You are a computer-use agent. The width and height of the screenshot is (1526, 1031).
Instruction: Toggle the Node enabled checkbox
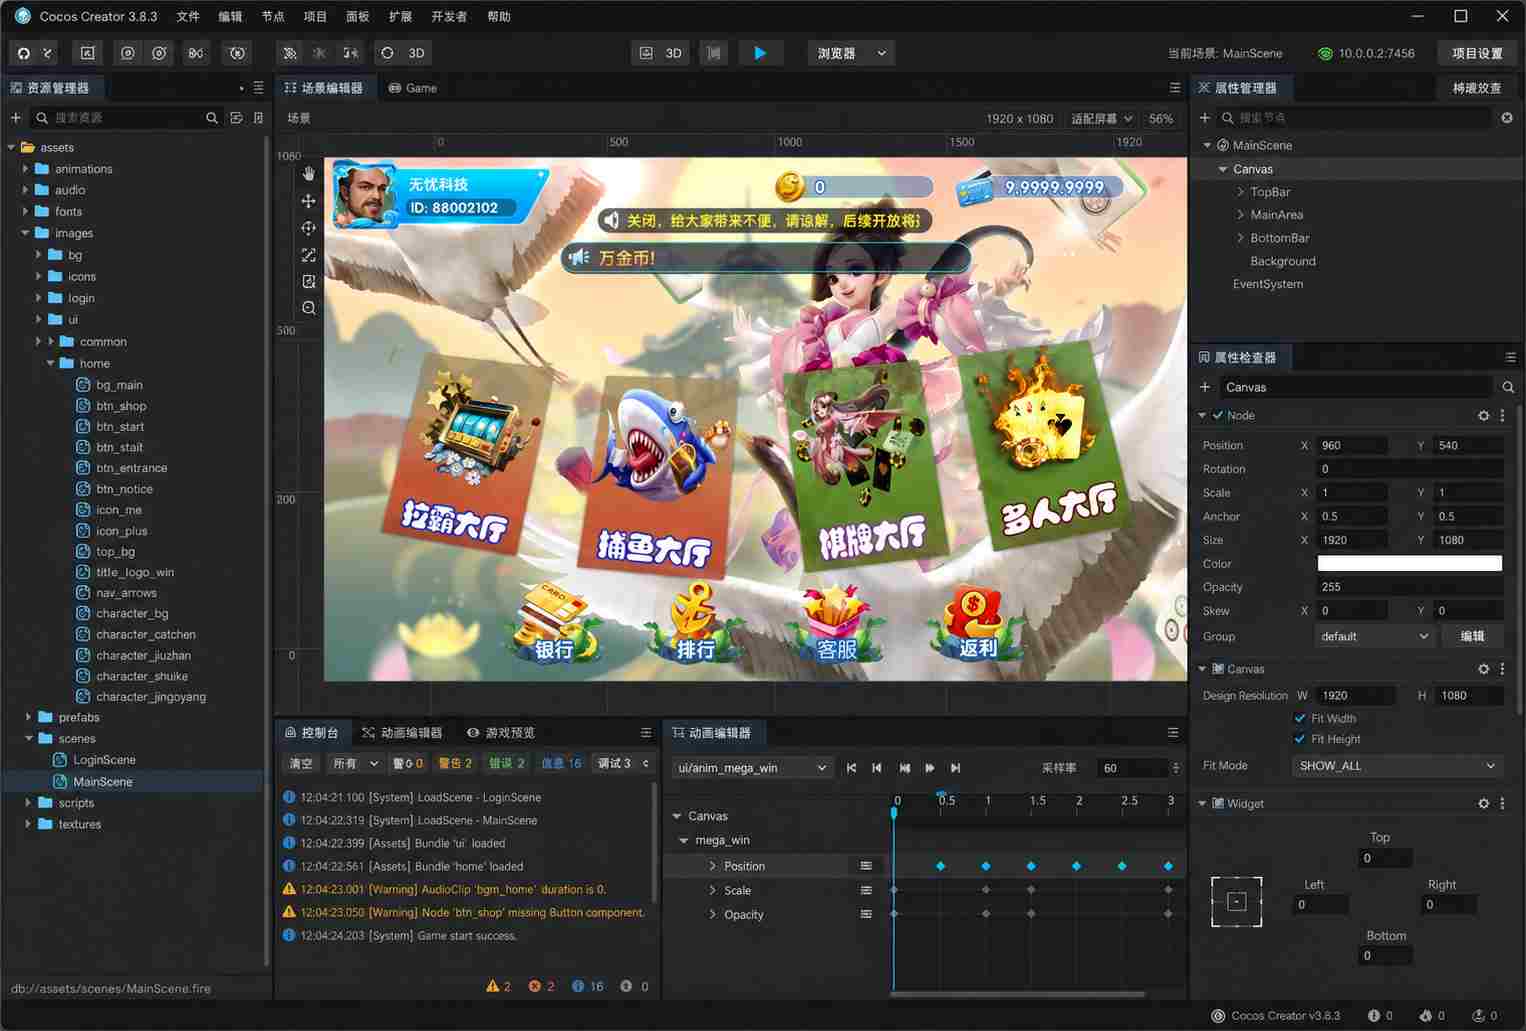pyautogui.click(x=1217, y=415)
